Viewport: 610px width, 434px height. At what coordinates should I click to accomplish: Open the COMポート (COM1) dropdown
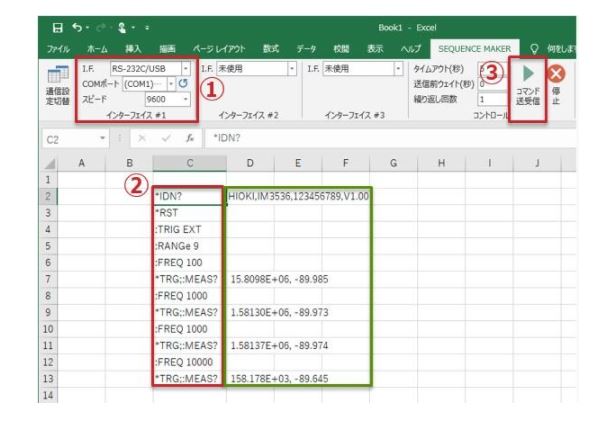click(171, 84)
